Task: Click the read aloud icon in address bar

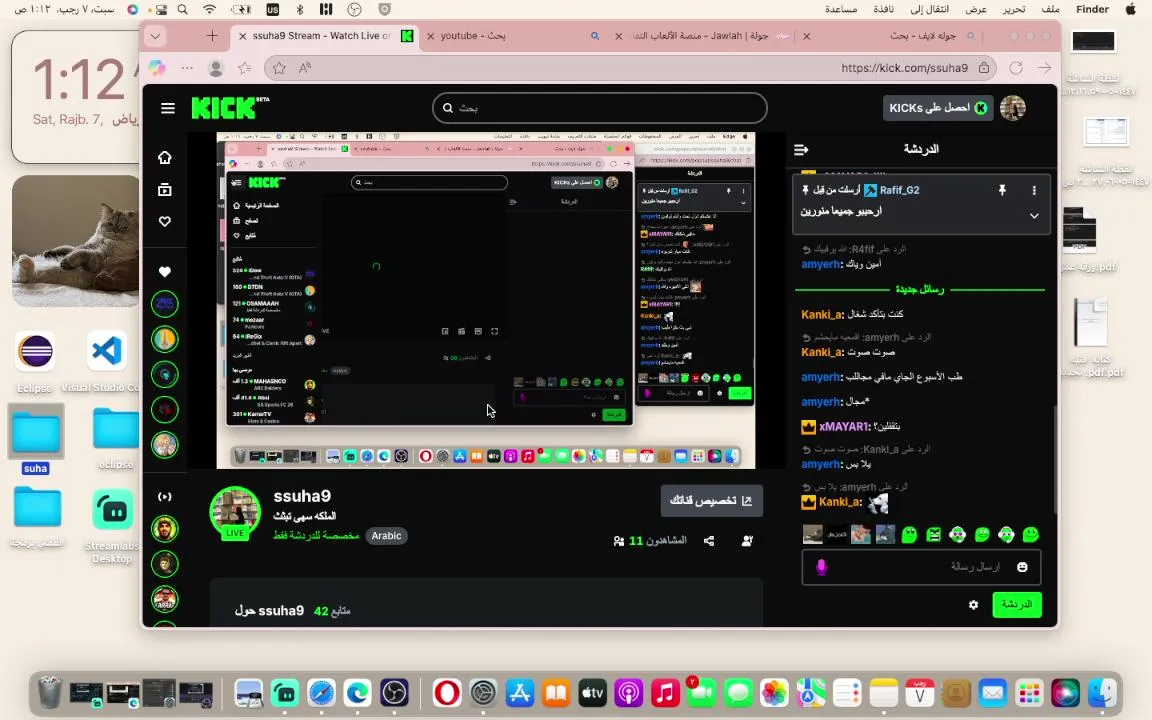Action: [305, 68]
